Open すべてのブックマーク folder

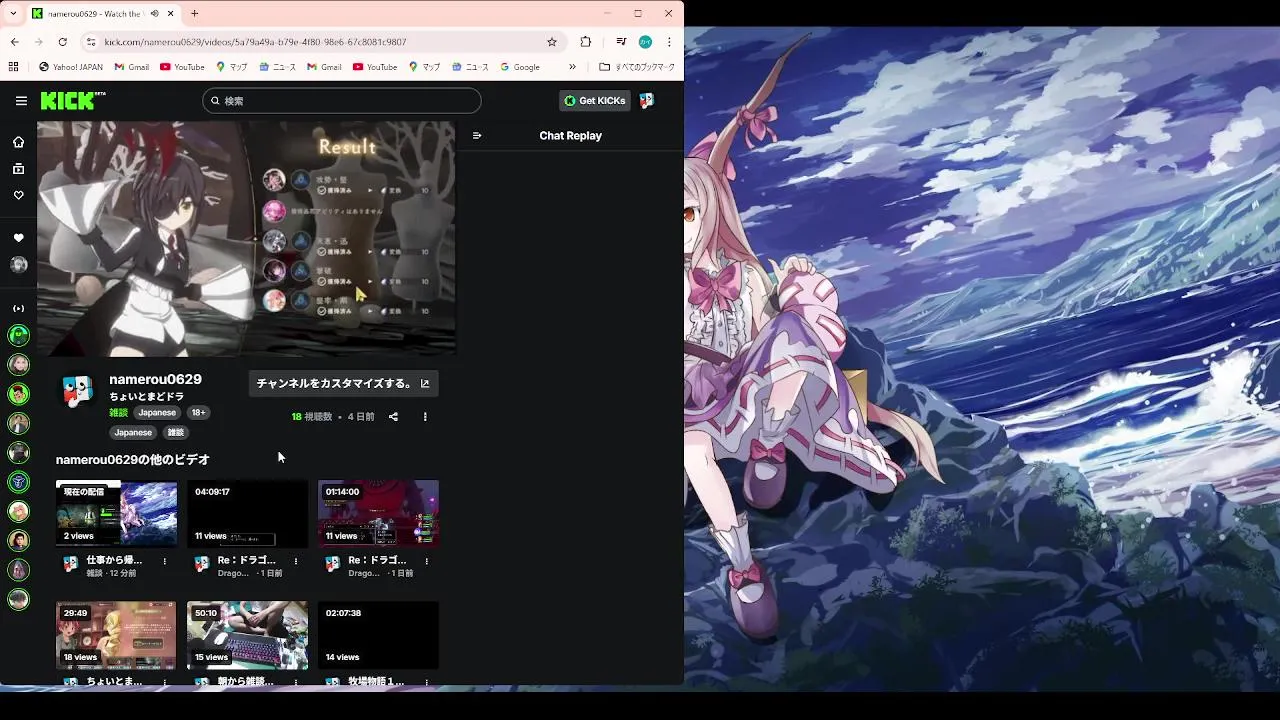coord(637,67)
